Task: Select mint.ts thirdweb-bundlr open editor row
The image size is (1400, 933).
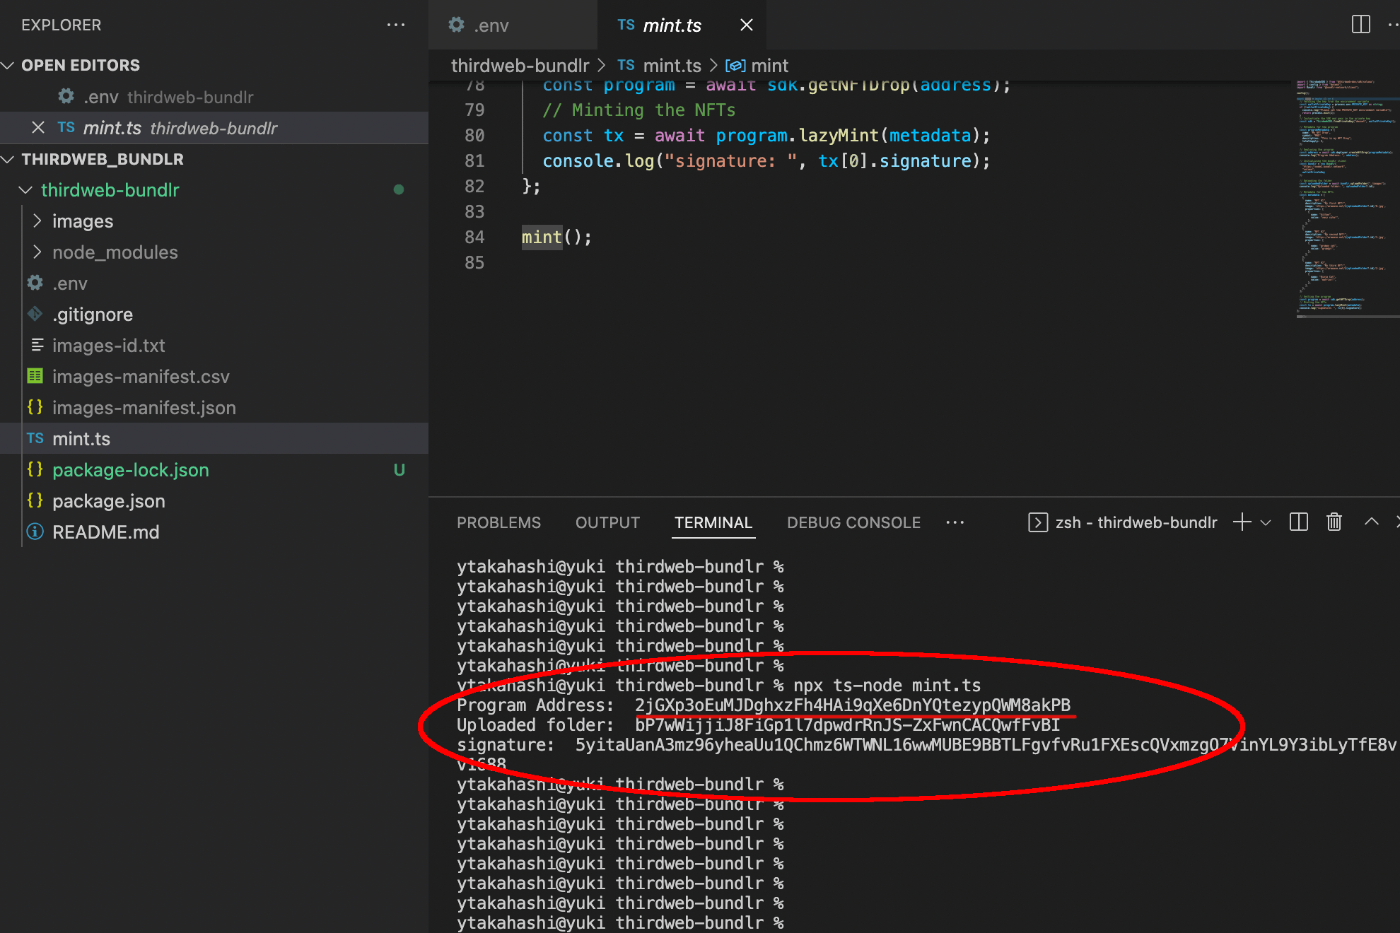Action: pos(214,128)
